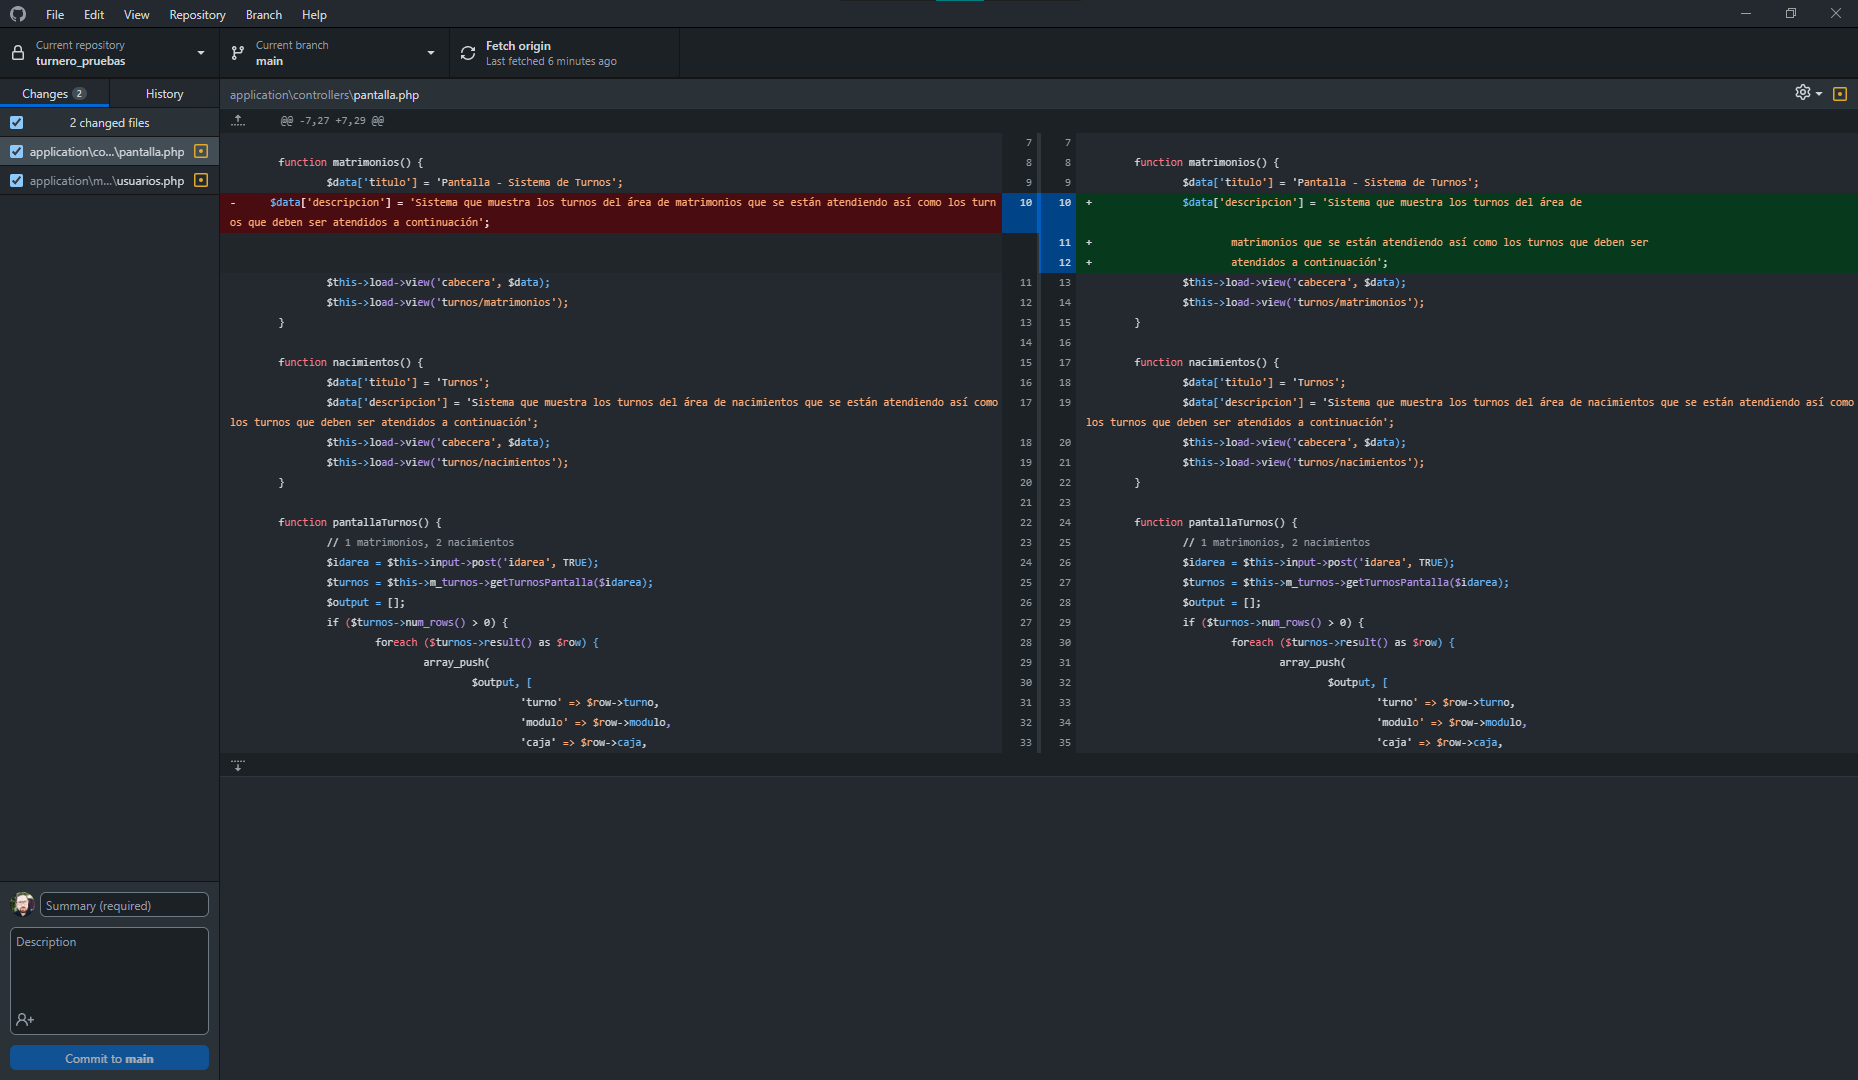
Task: Switch to the History tab
Action: (163, 93)
